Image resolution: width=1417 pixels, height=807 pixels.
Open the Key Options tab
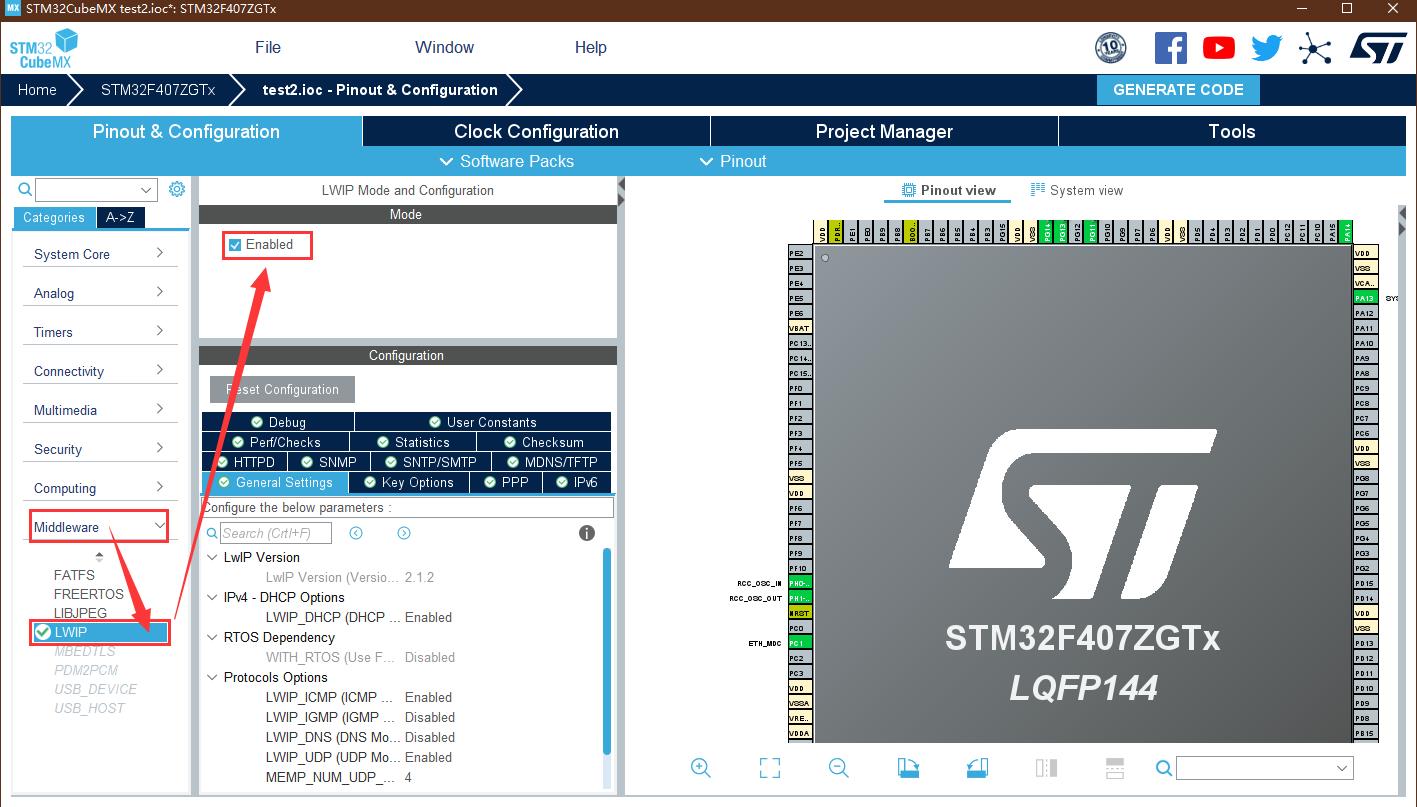pos(409,482)
